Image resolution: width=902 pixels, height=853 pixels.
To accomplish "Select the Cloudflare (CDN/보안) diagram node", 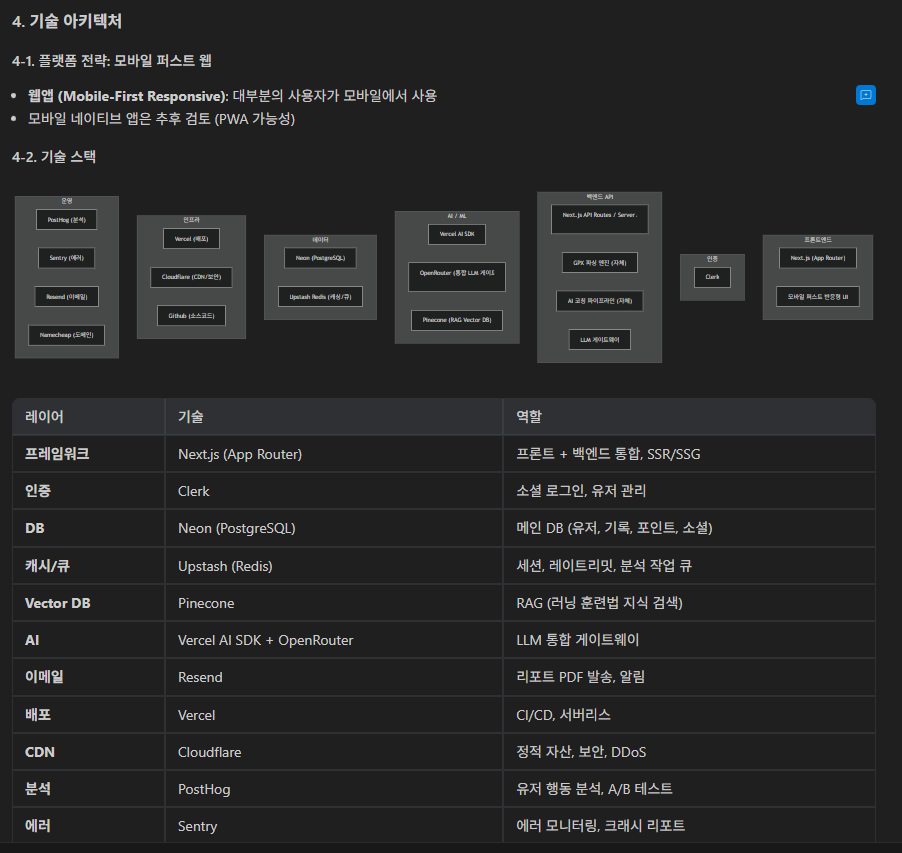I will tap(192, 277).
